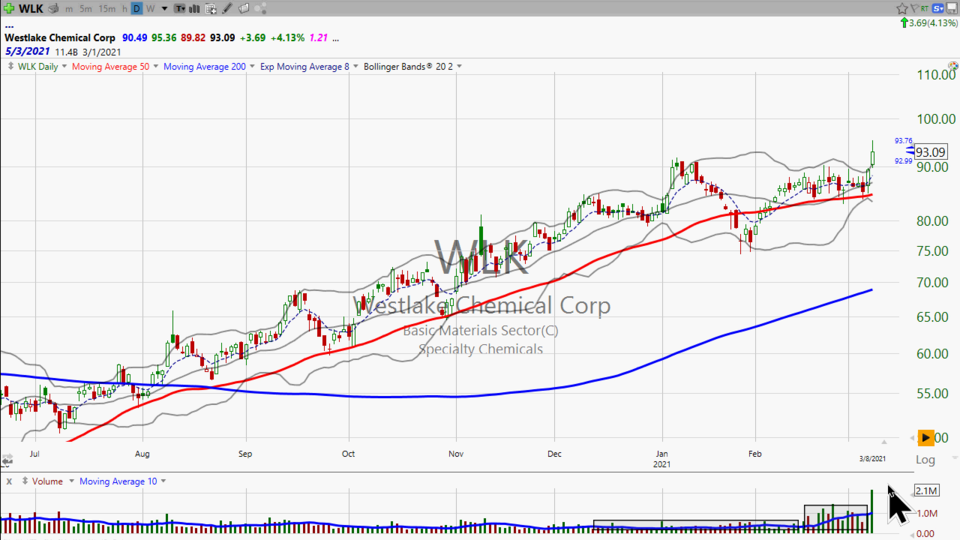Click the 5/3/2021 earnings date
The height and width of the screenshot is (540, 960).
point(28,51)
